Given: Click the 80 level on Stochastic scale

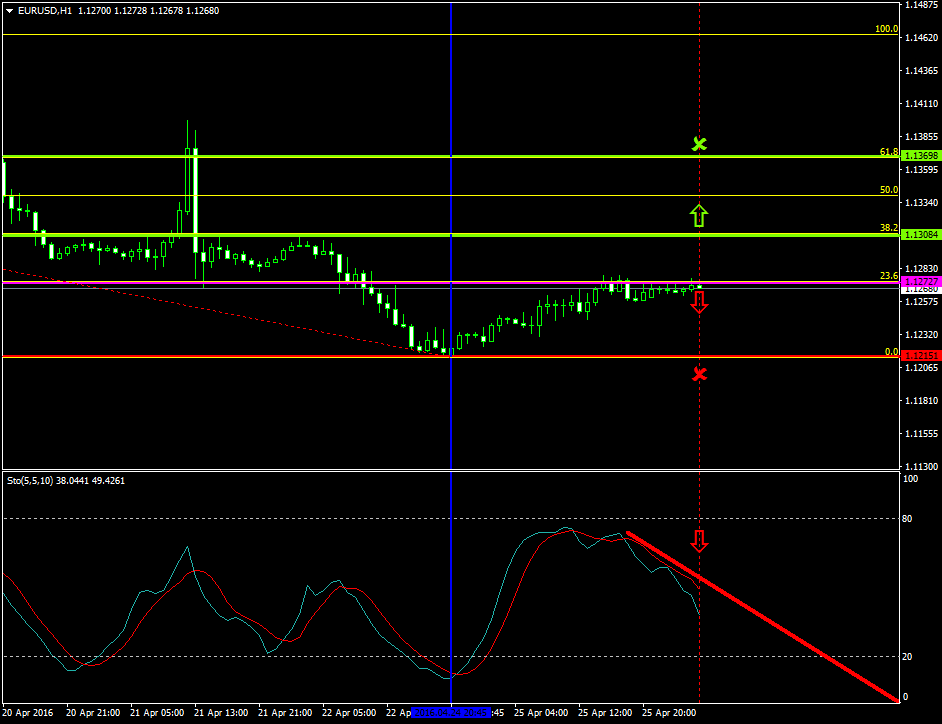Looking at the screenshot, I should click(x=908, y=518).
